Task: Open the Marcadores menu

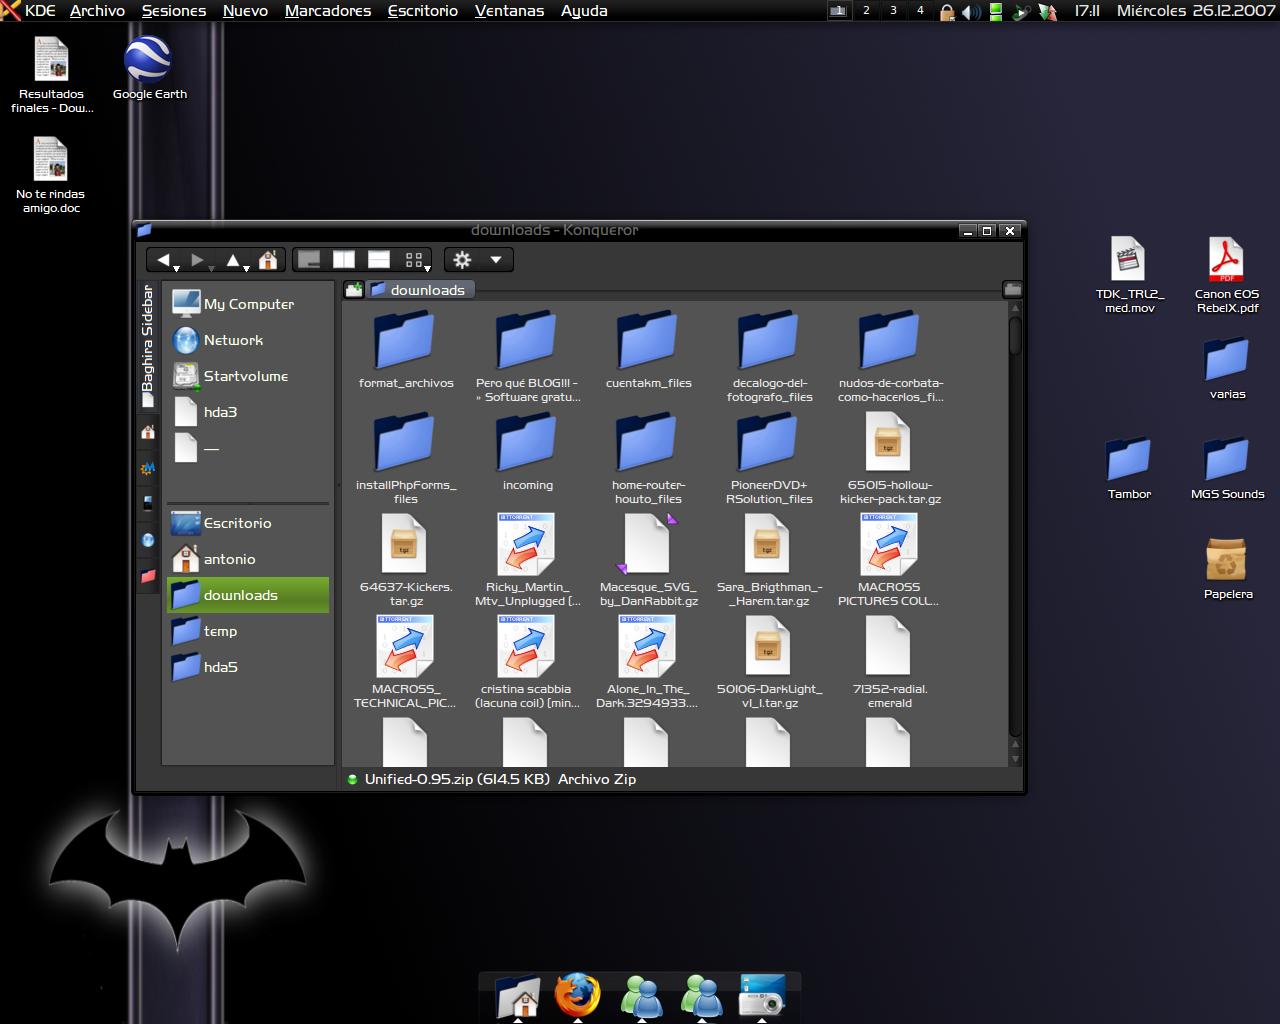Action: [x=328, y=11]
